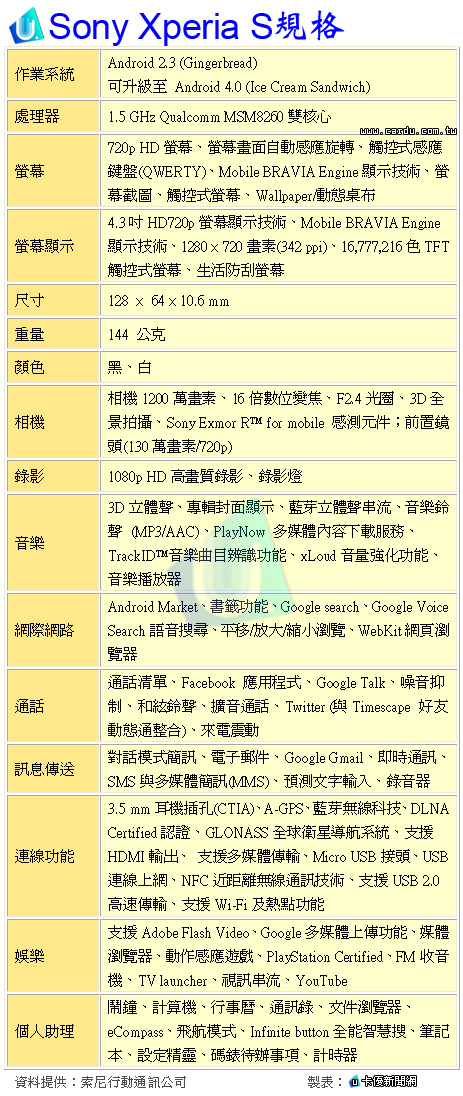The image size is (463, 1096).
Task: Click 'PlayStation Certified' text
Action: pos(325,957)
